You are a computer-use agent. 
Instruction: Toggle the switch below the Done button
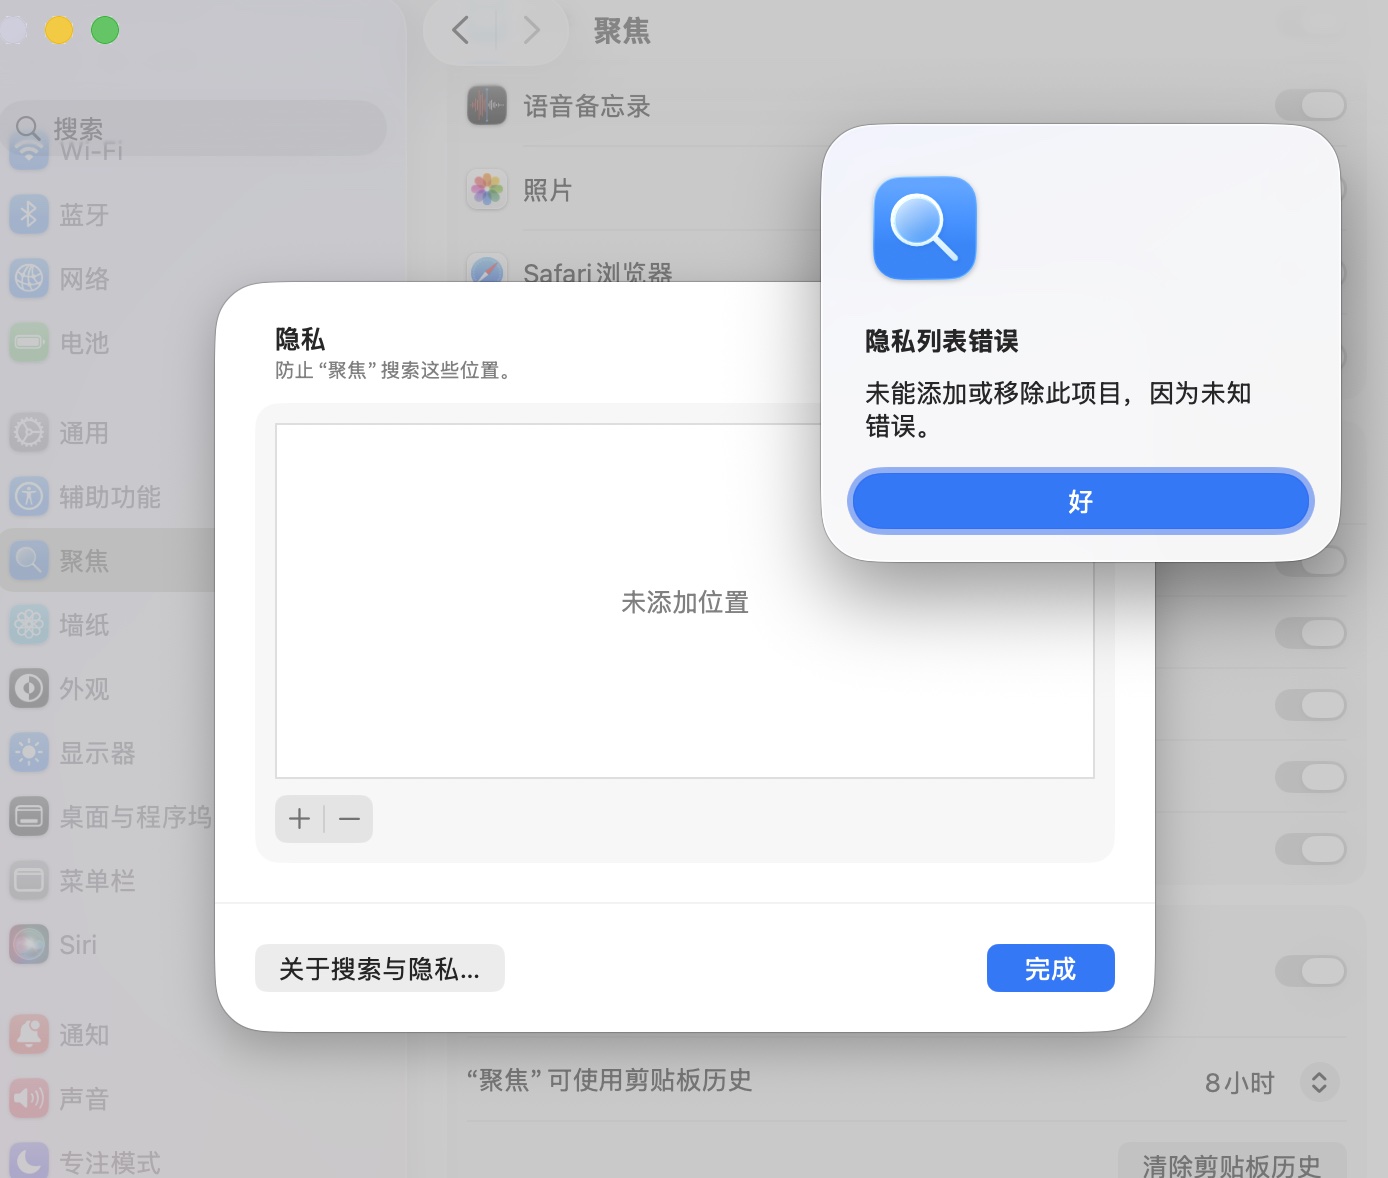1311,970
